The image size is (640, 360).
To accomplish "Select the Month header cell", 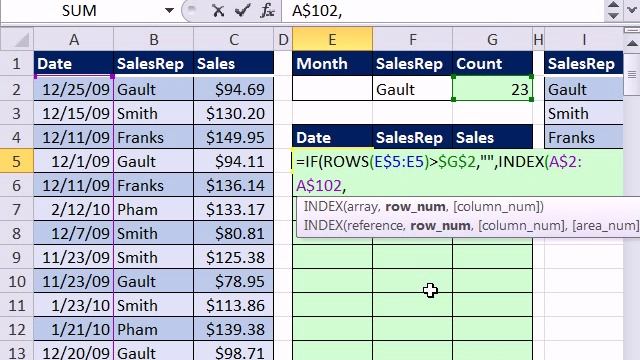I will (x=332, y=64).
